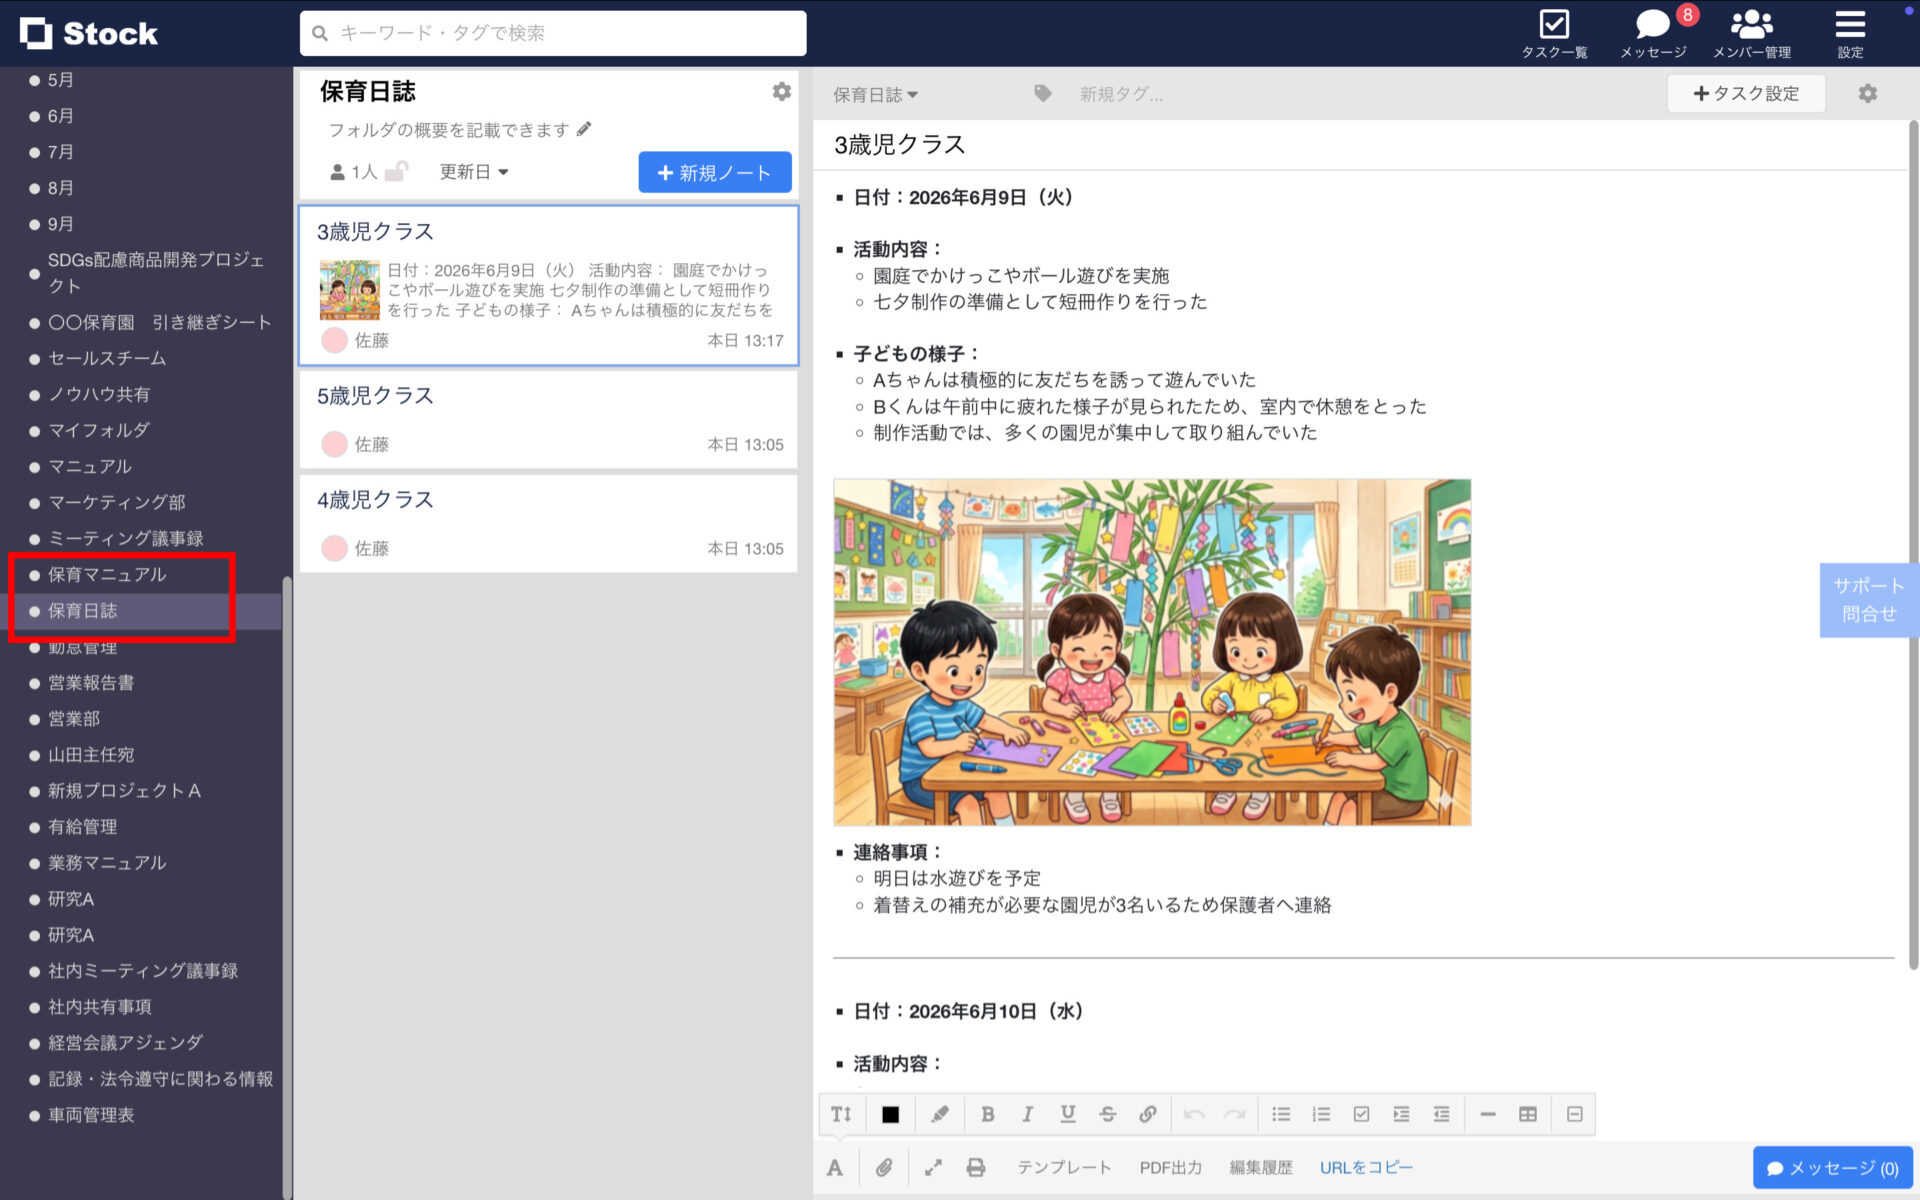
Task: Click the tanabata craft illustration in the note
Action: click(x=1152, y=652)
